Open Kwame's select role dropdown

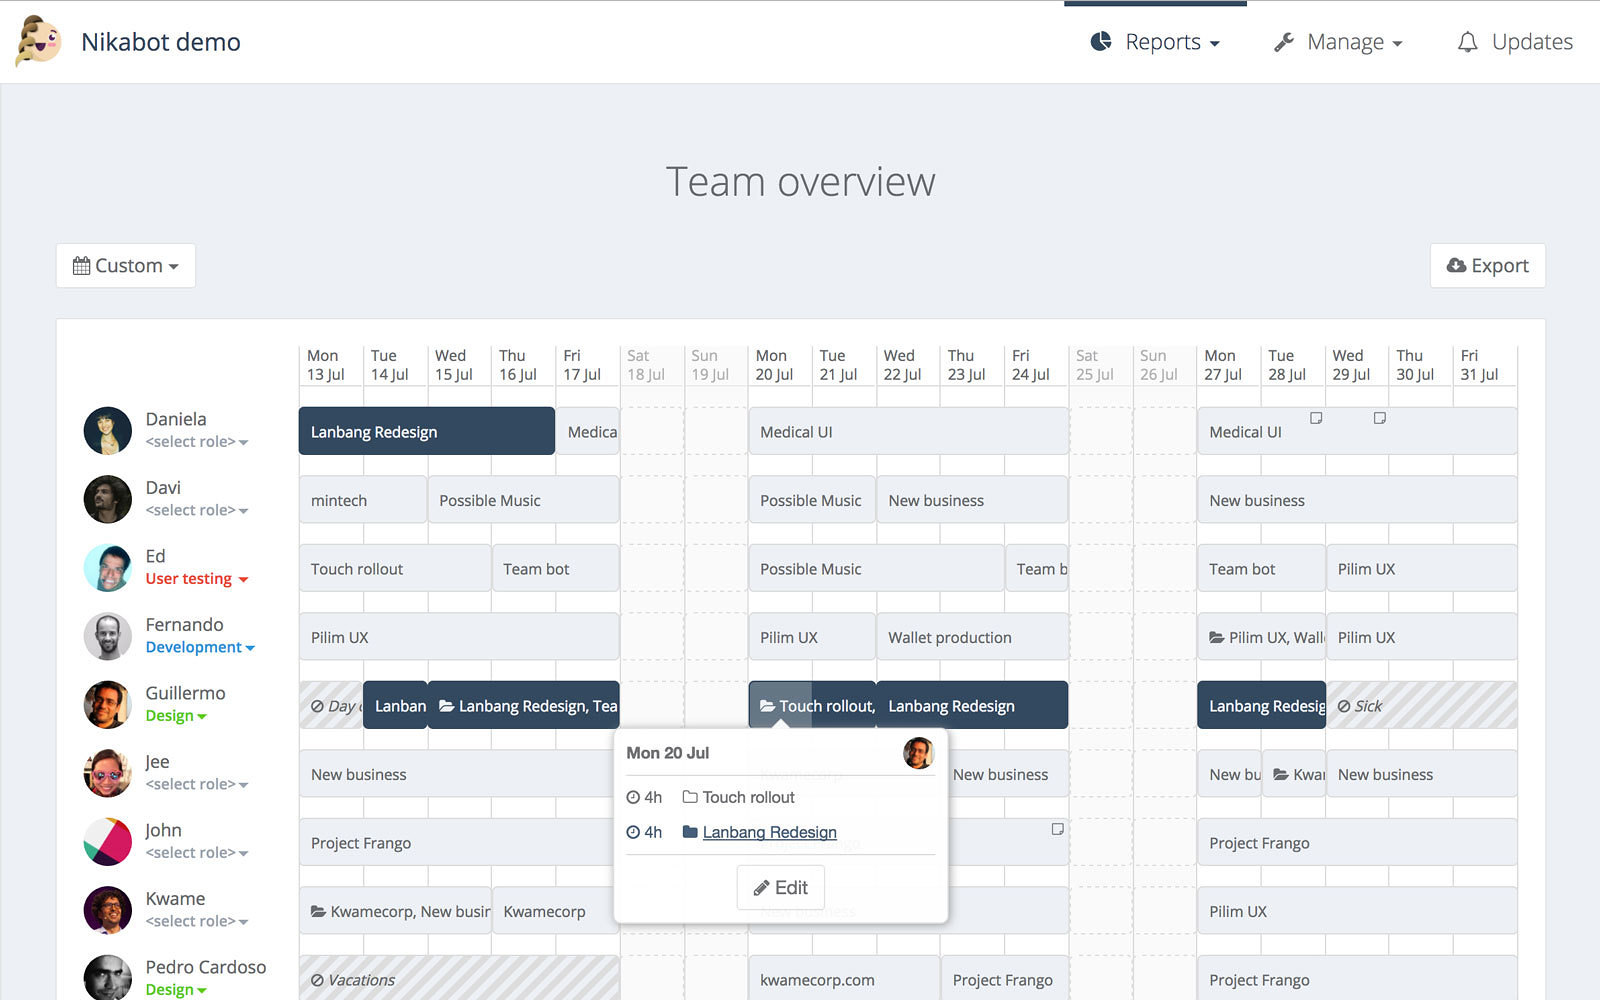(197, 921)
